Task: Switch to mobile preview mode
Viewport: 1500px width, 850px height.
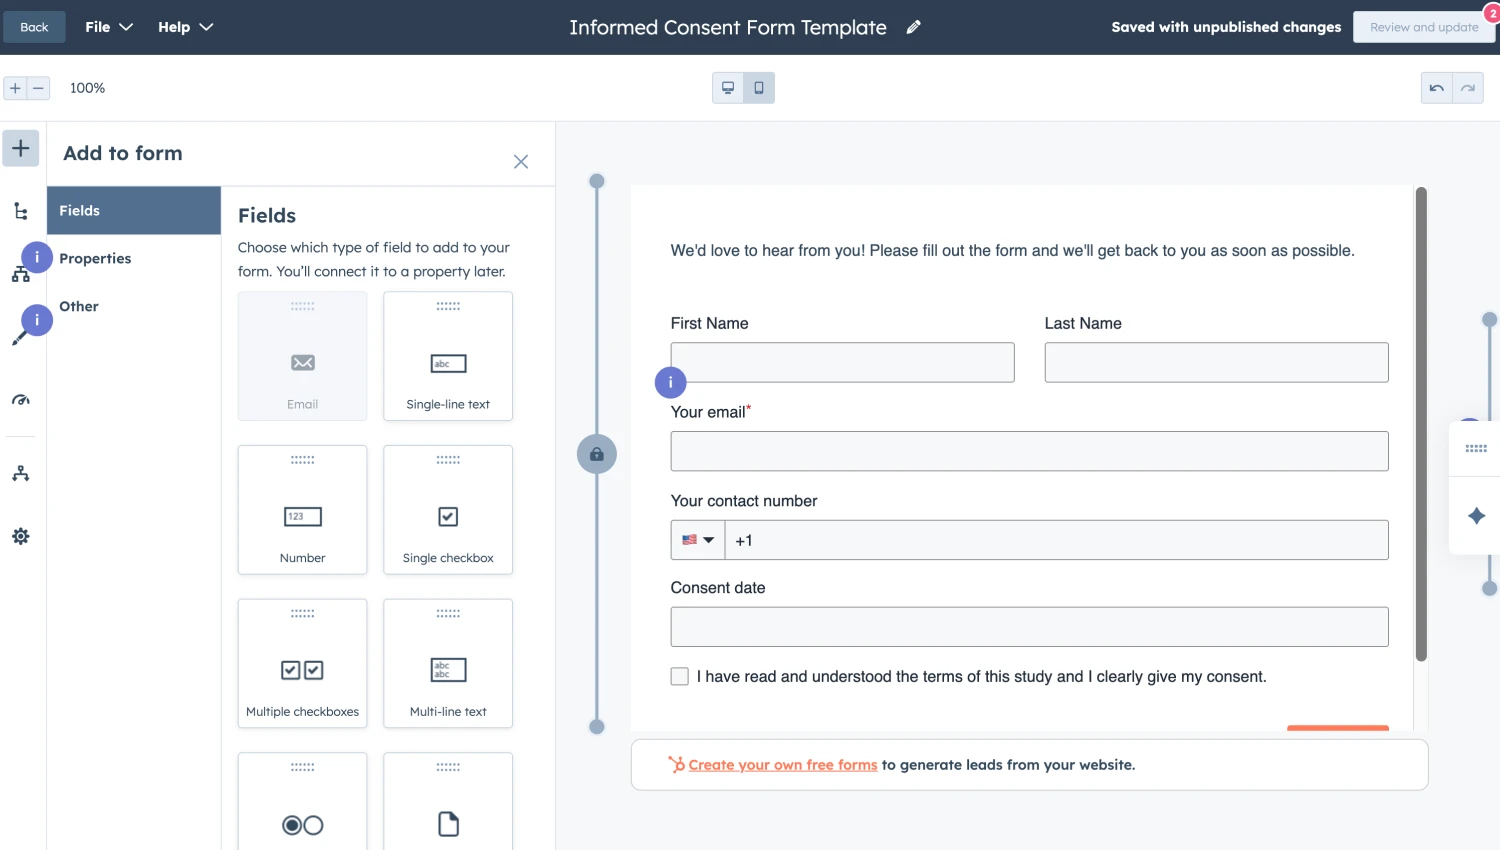Action: [x=759, y=88]
